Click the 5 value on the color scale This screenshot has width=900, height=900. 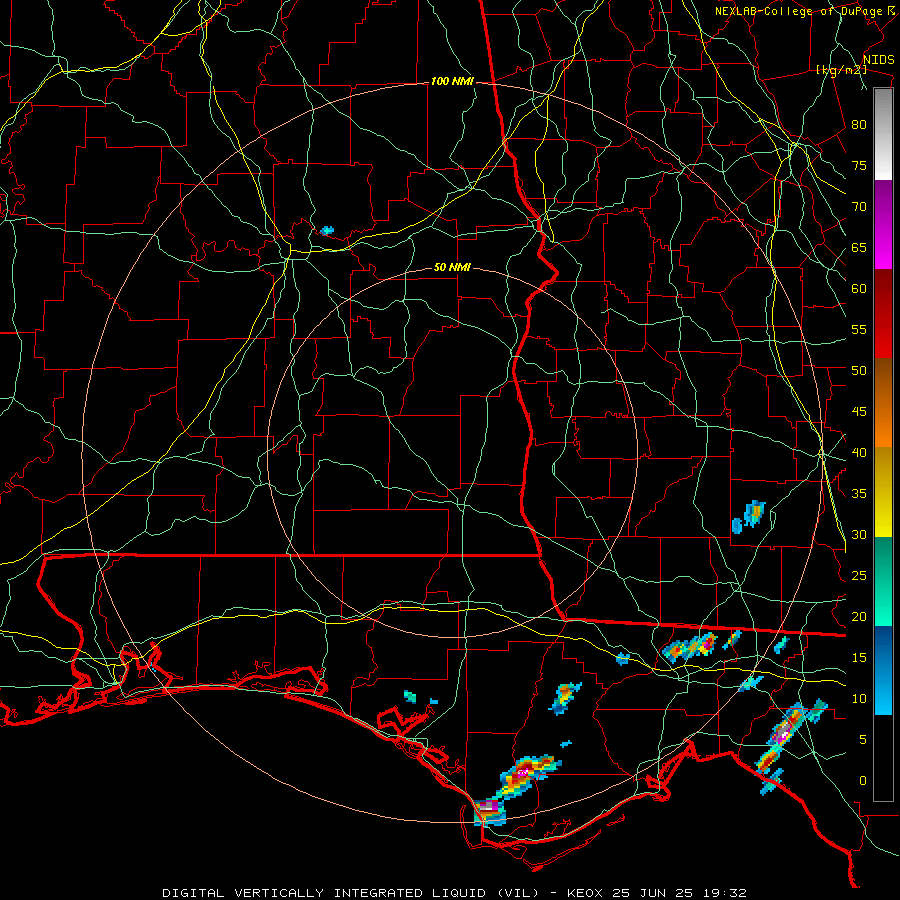pos(863,739)
